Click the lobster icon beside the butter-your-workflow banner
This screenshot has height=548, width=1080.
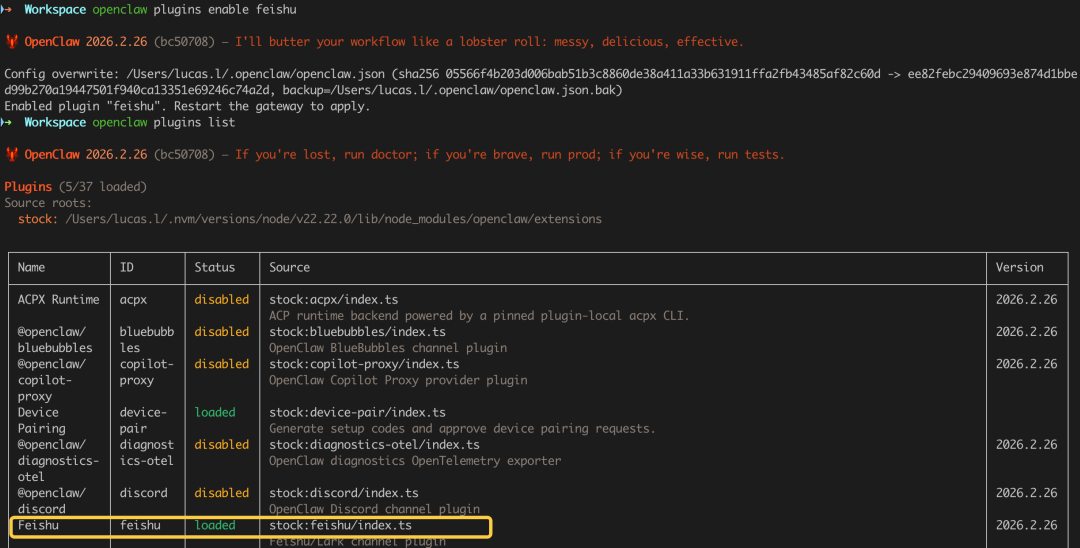(12, 42)
